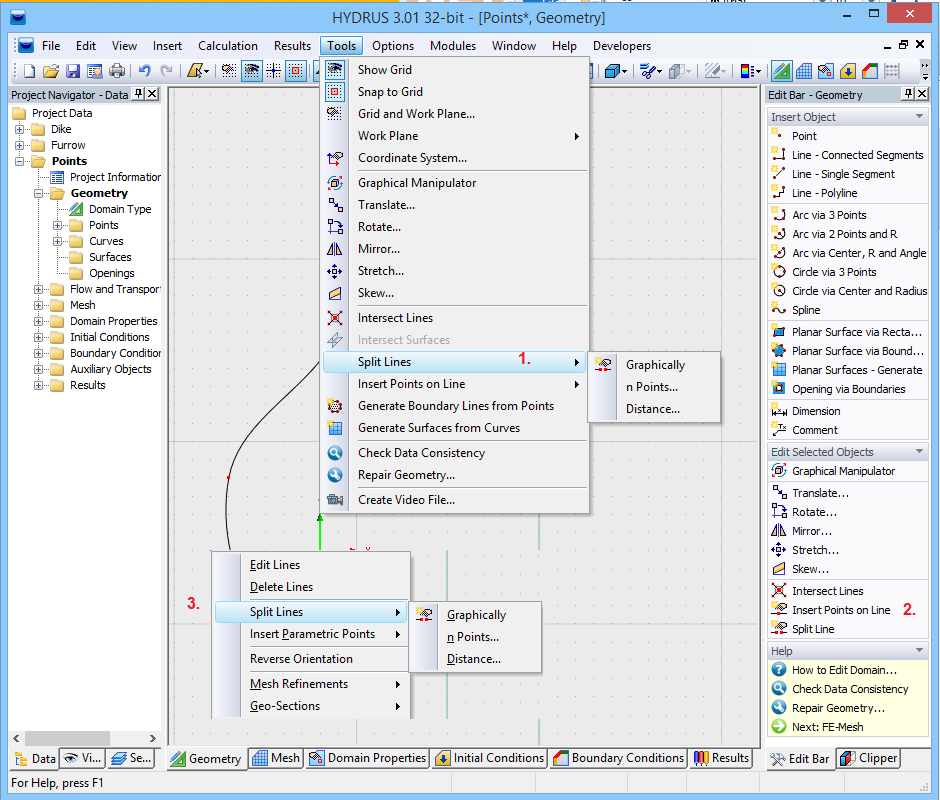Viewport: 940px width, 800px height.
Task: Click the Skew icon in Tools menu
Action: coord(335,293)
